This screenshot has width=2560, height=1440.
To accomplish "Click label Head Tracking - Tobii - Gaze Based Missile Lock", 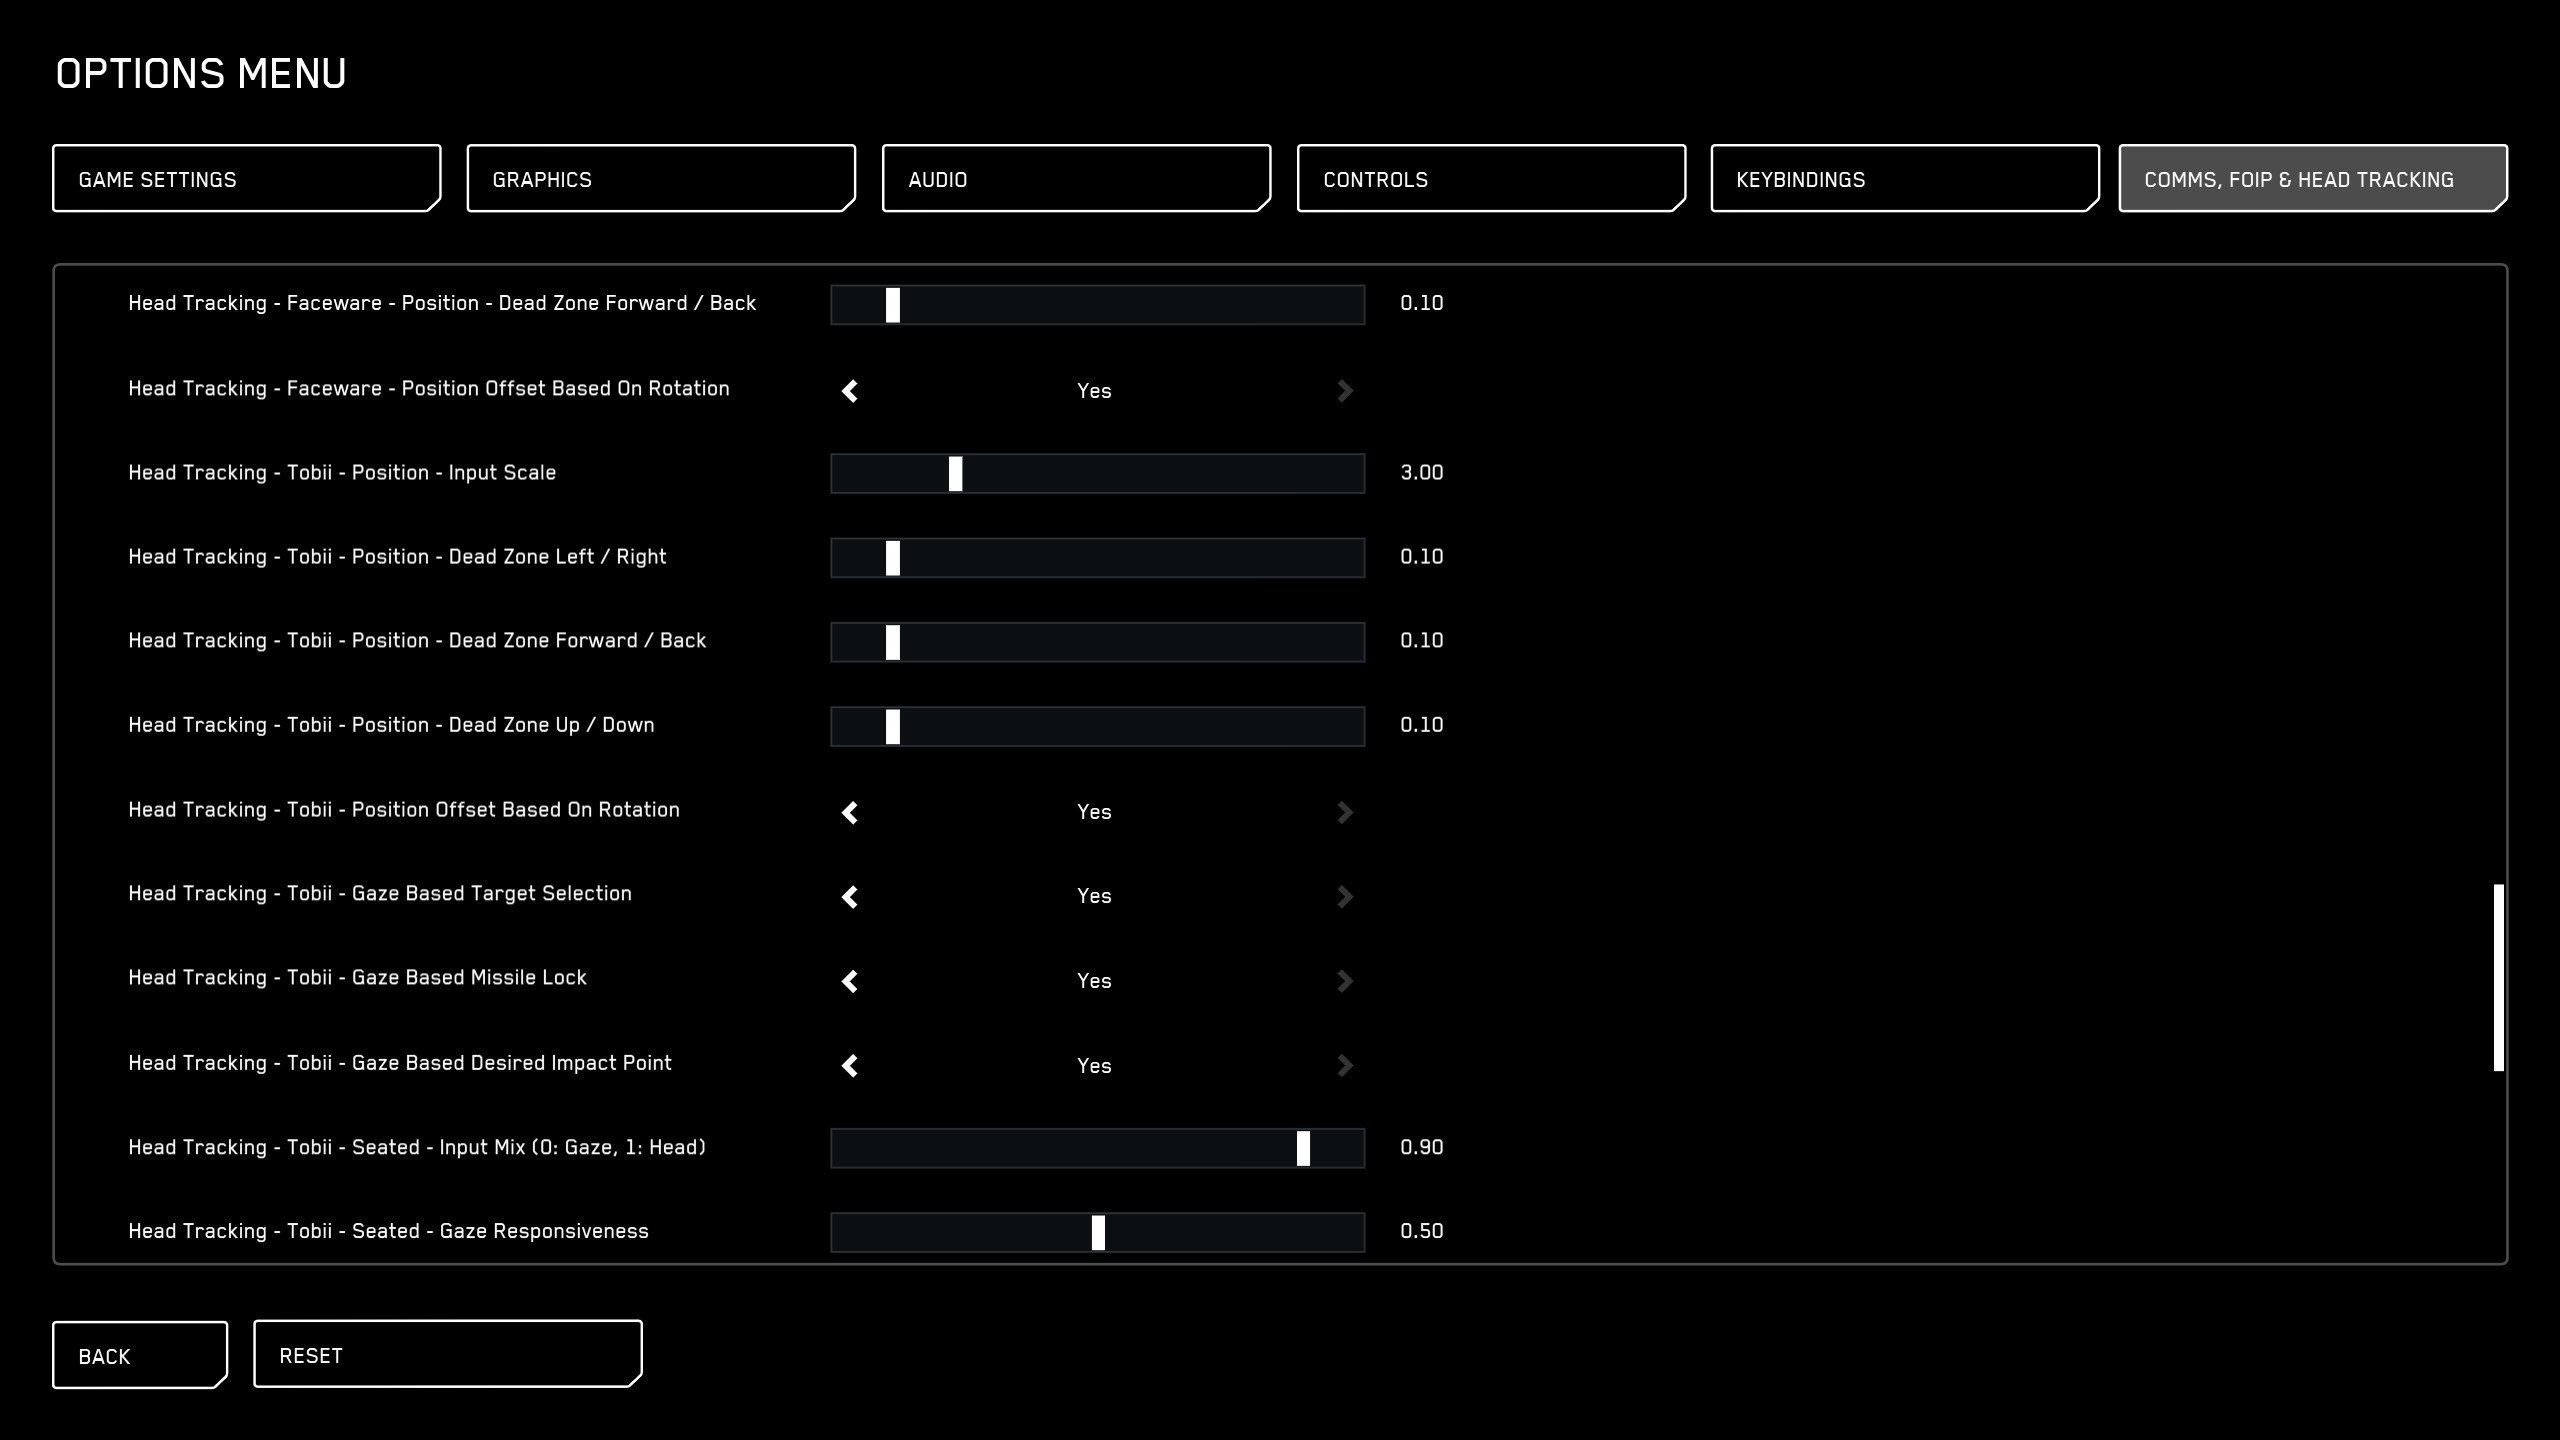I will point(357,978).
